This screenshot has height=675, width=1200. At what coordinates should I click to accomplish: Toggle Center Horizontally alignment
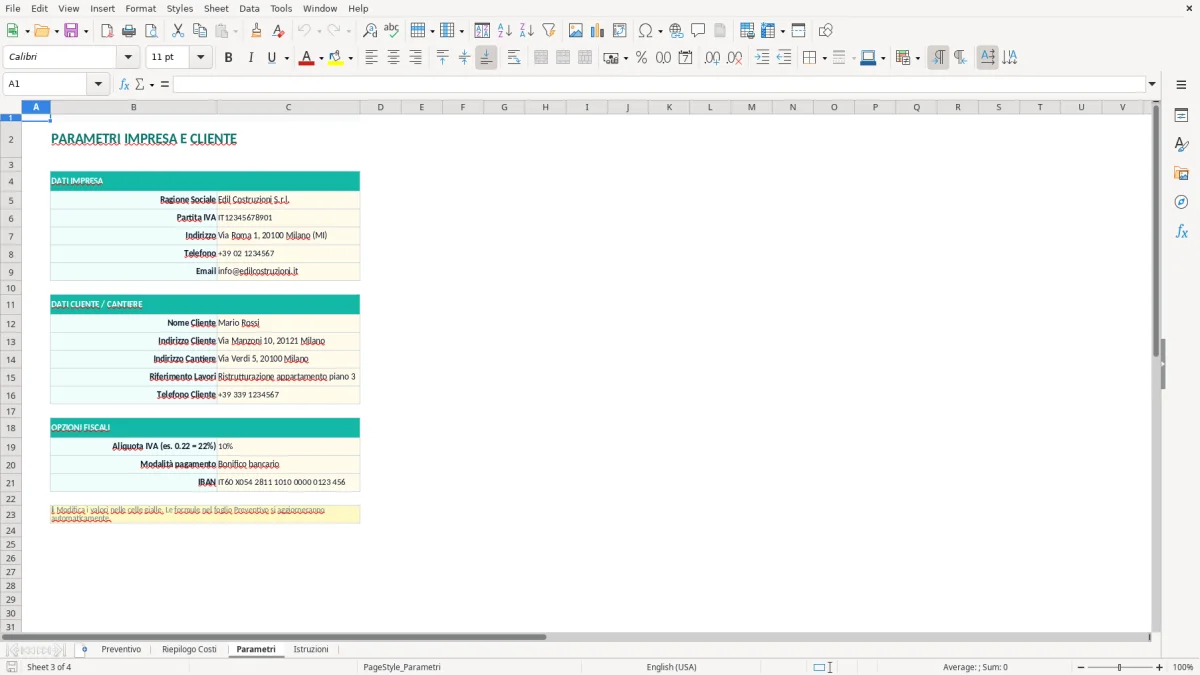[394, 58]
